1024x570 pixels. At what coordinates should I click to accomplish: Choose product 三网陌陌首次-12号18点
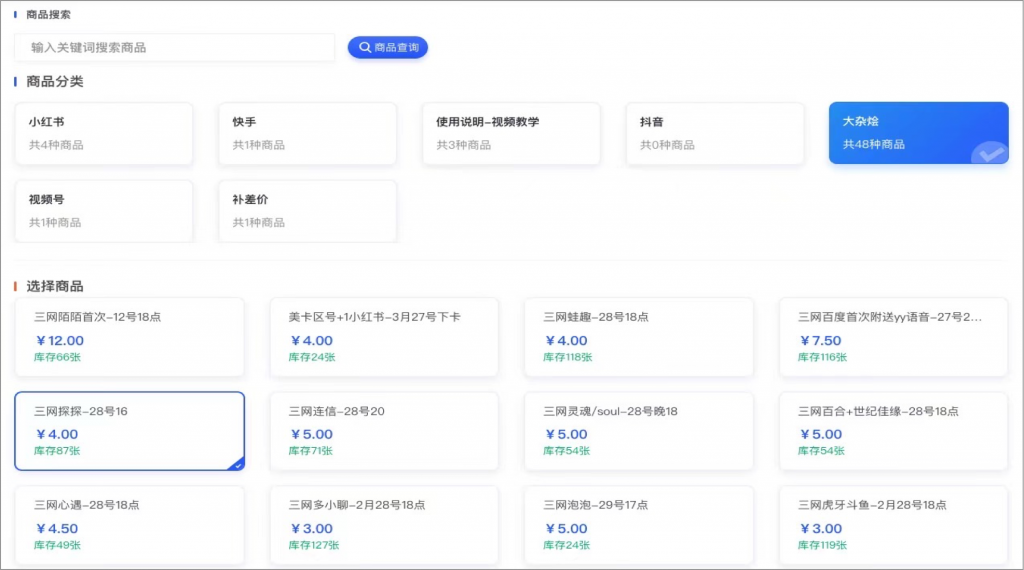tap(130, 337)
